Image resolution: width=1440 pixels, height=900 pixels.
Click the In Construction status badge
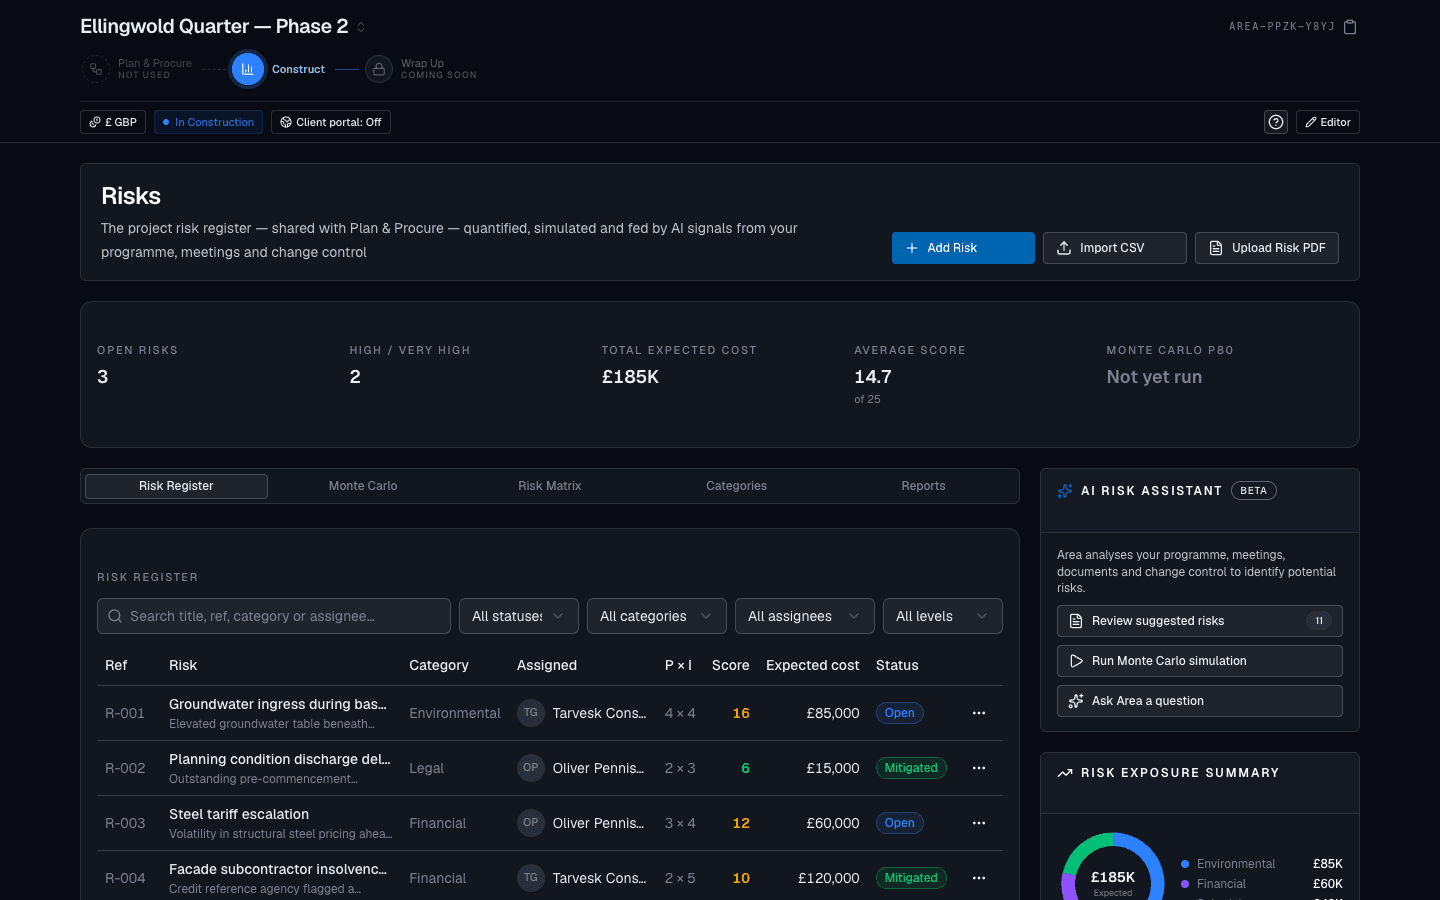(x=208, y=122)
